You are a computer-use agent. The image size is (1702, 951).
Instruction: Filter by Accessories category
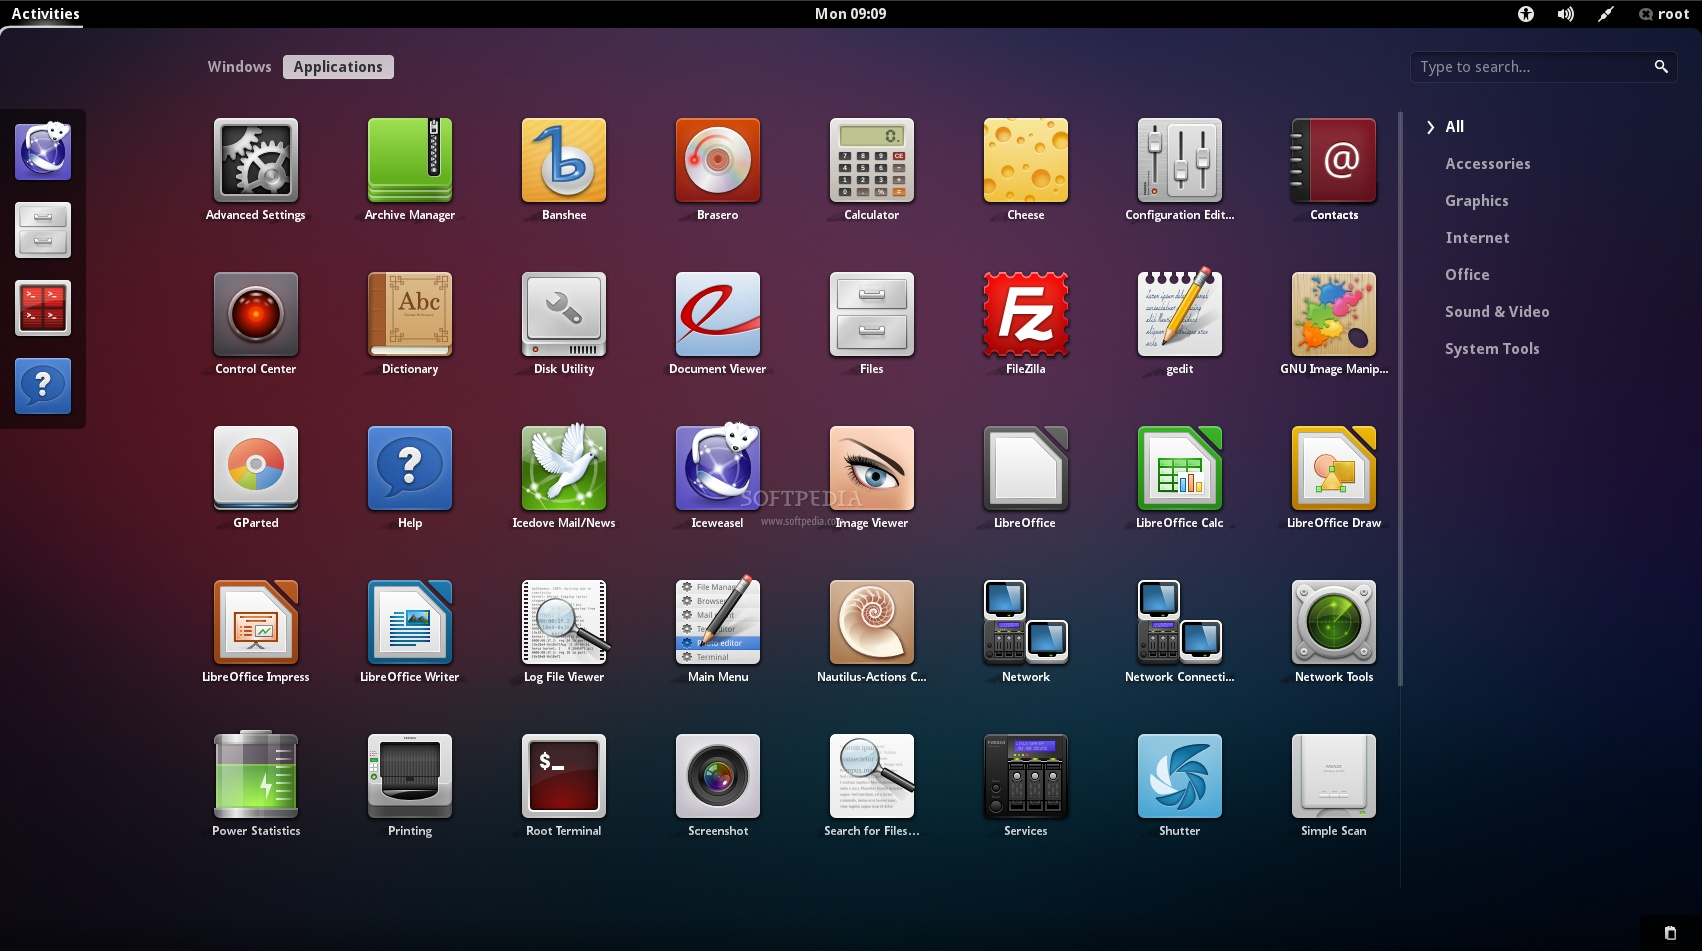(1487, 164)
